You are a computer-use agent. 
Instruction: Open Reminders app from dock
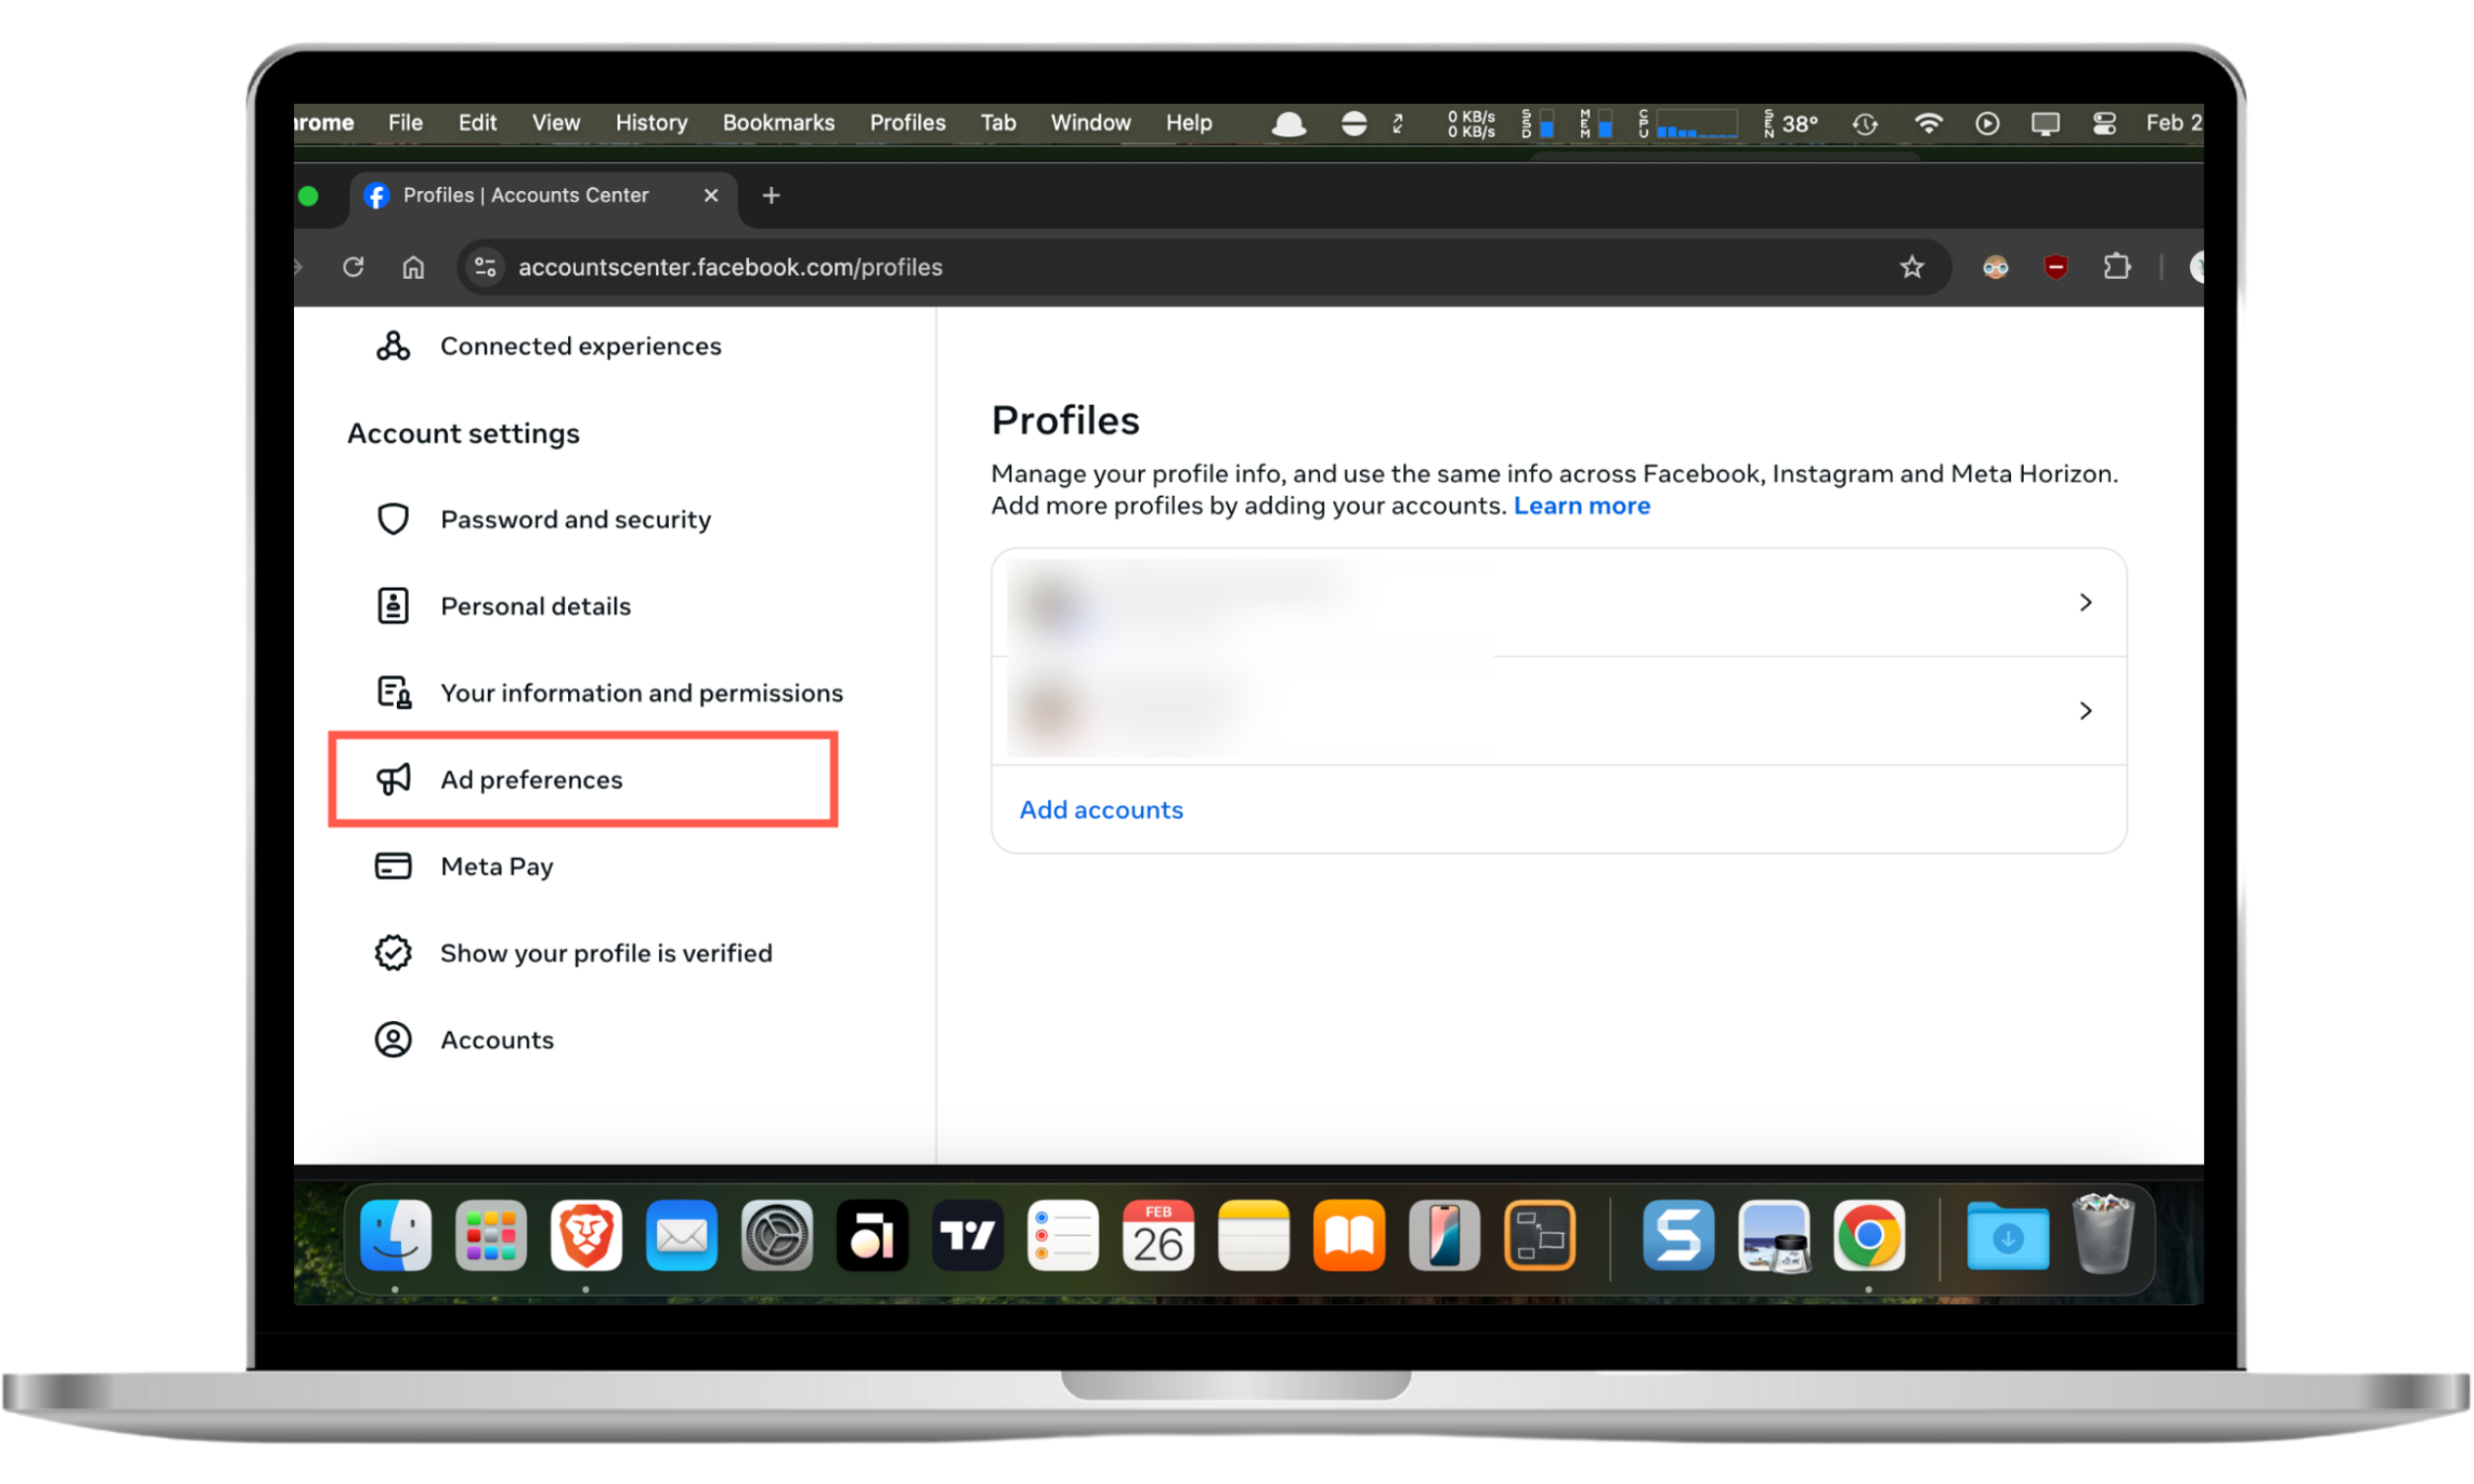tap(1063, 1237)
